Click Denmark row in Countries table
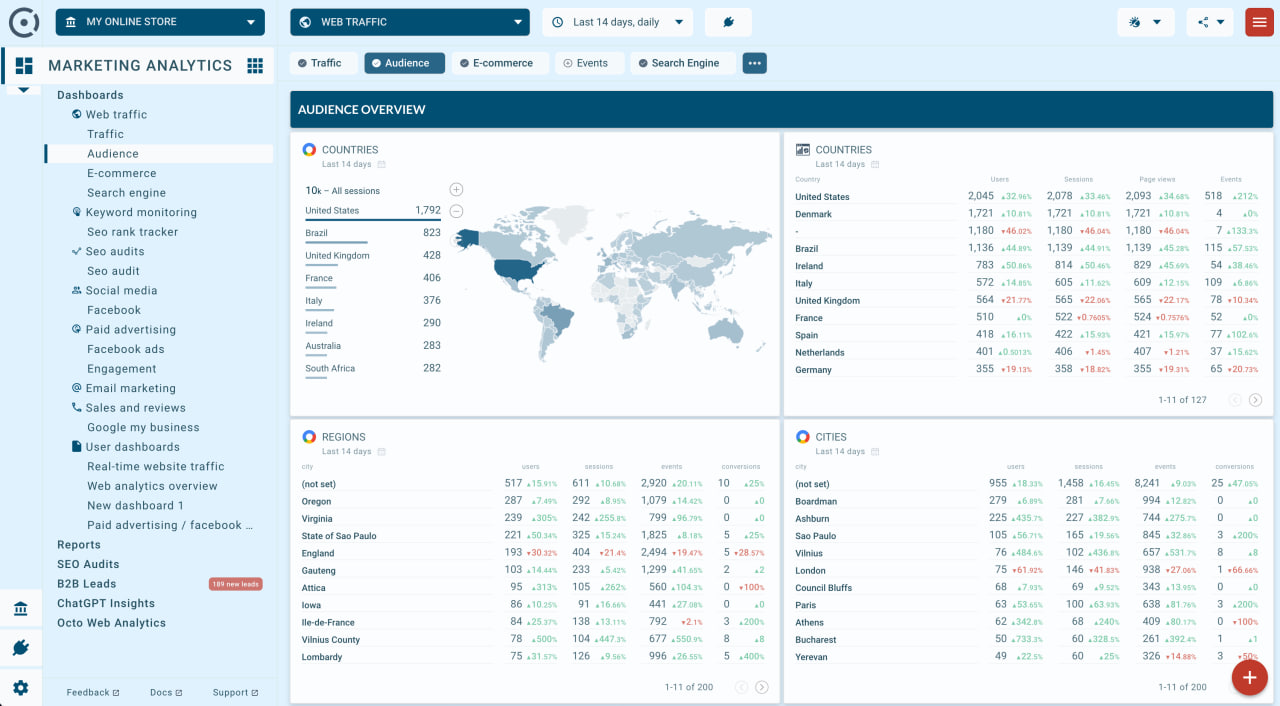Viewport: 1280px width, 706px height. coord(1028,214)
